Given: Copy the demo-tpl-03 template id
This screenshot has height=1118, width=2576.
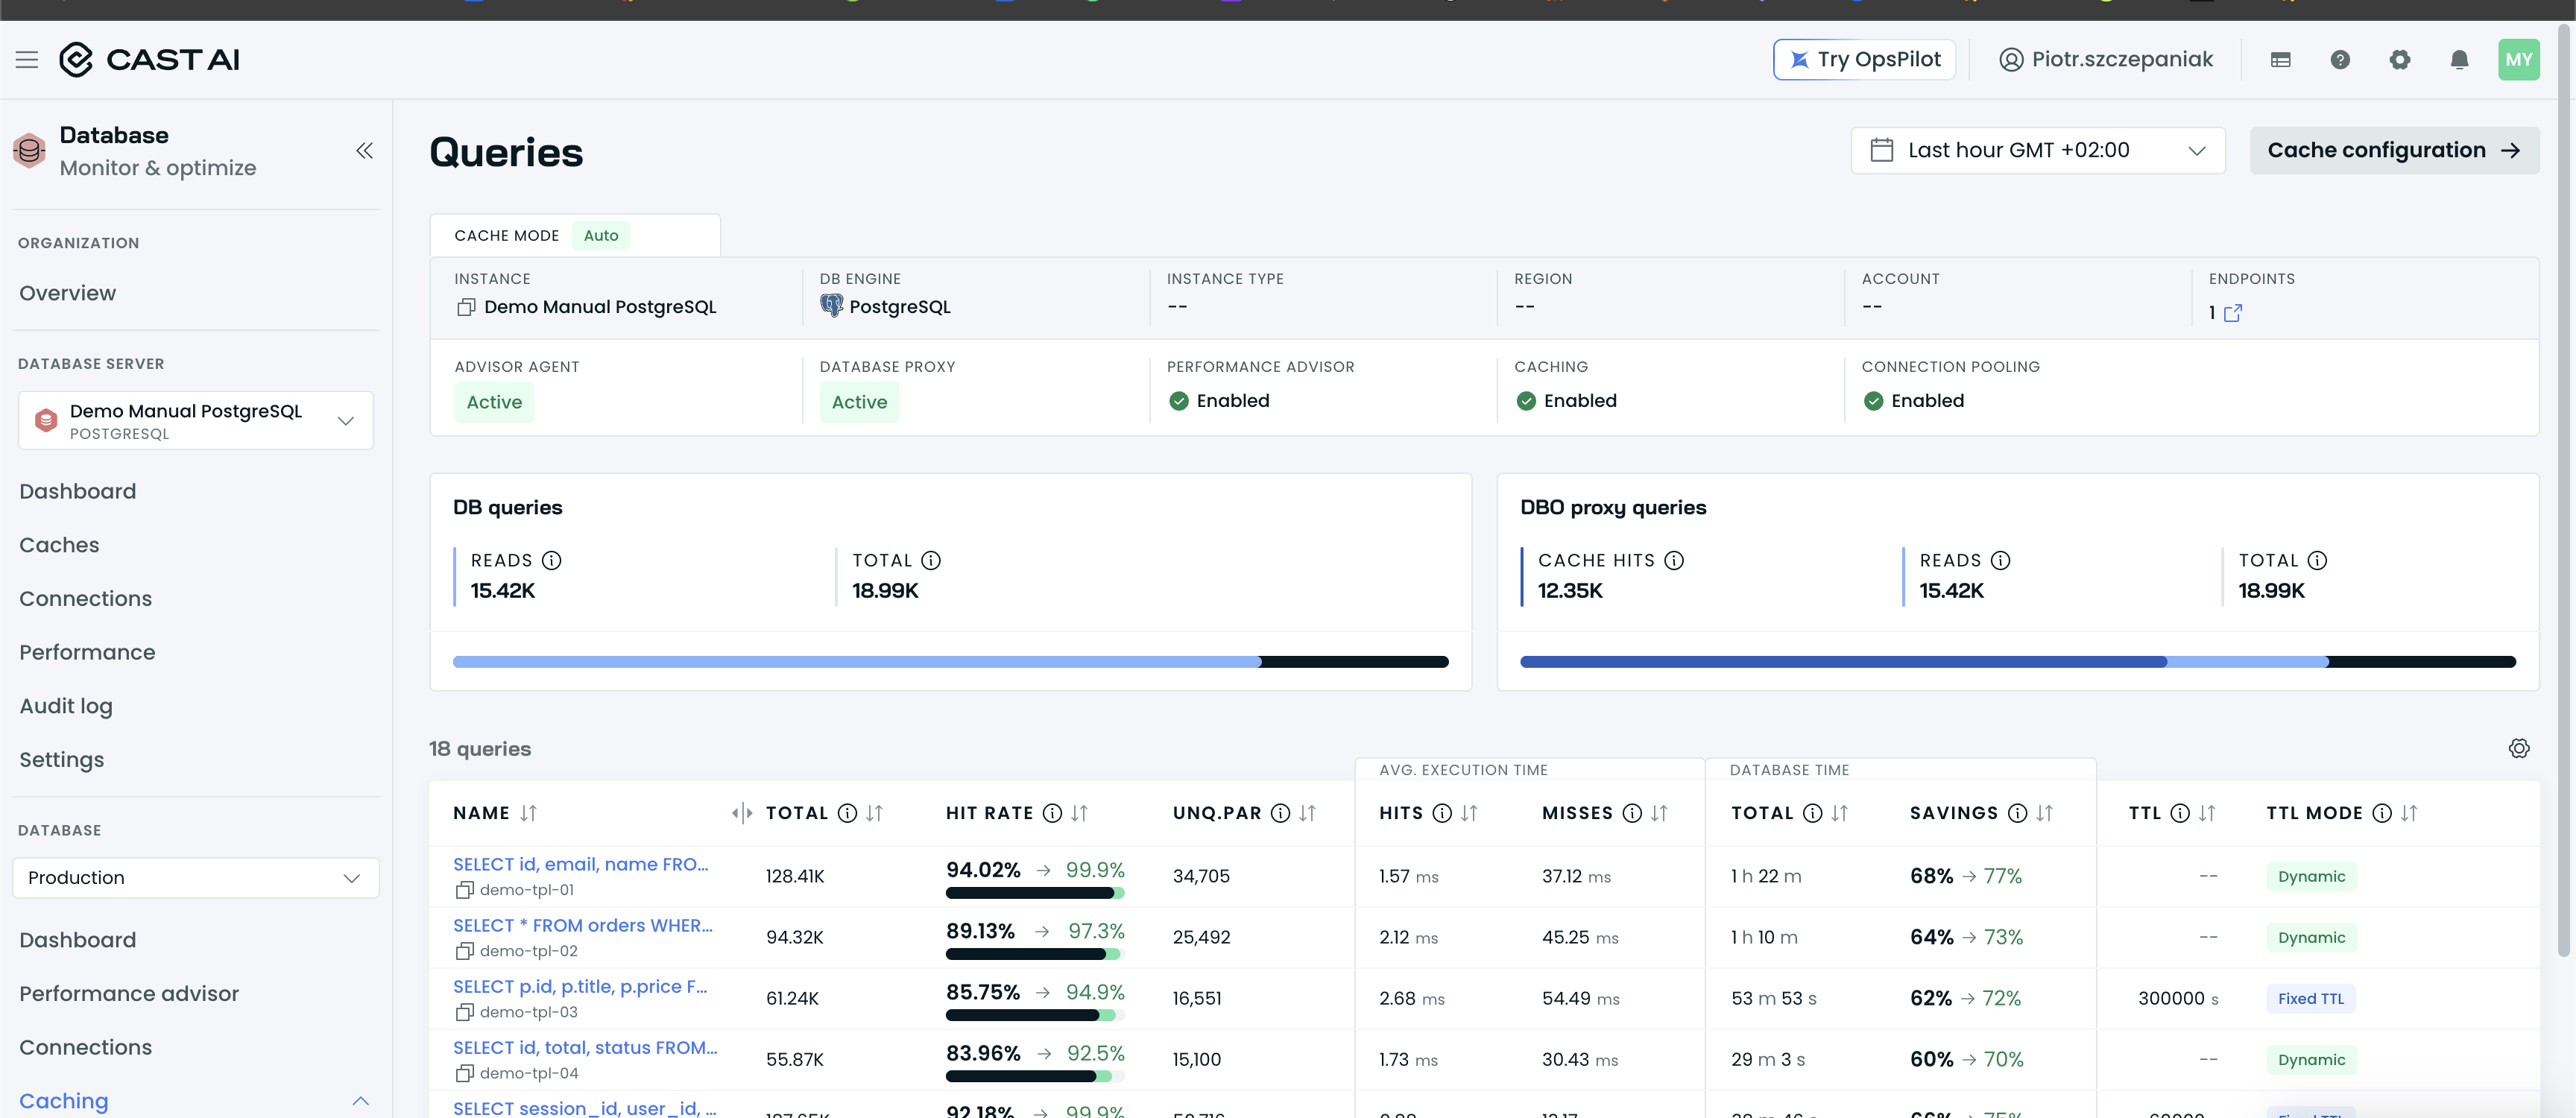Looking at the screenshot, I should (464, 1012).
